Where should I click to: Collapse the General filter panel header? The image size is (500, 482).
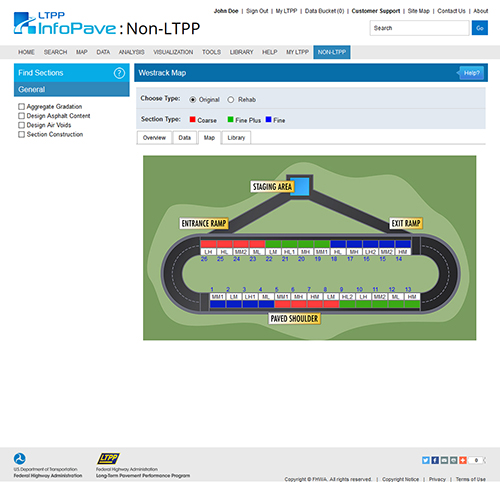(72, 89)
